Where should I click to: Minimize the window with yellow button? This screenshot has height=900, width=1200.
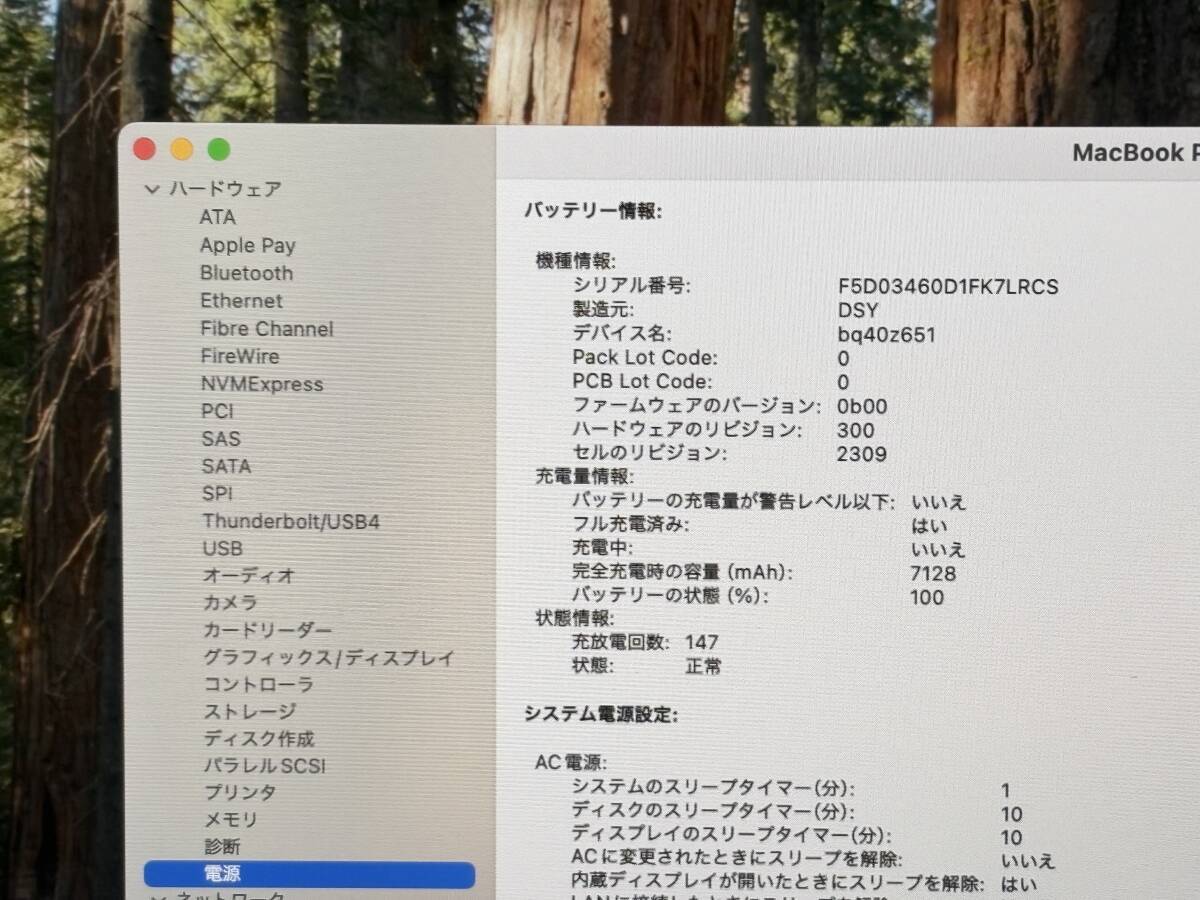182,149
